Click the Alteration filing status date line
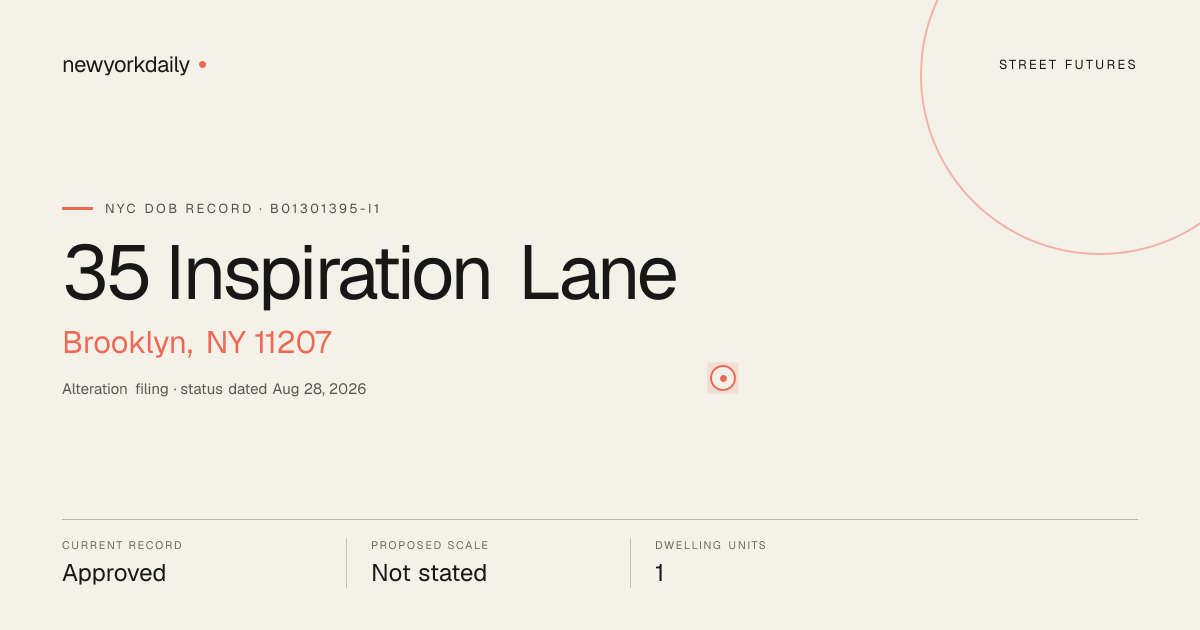 (214, 389)
